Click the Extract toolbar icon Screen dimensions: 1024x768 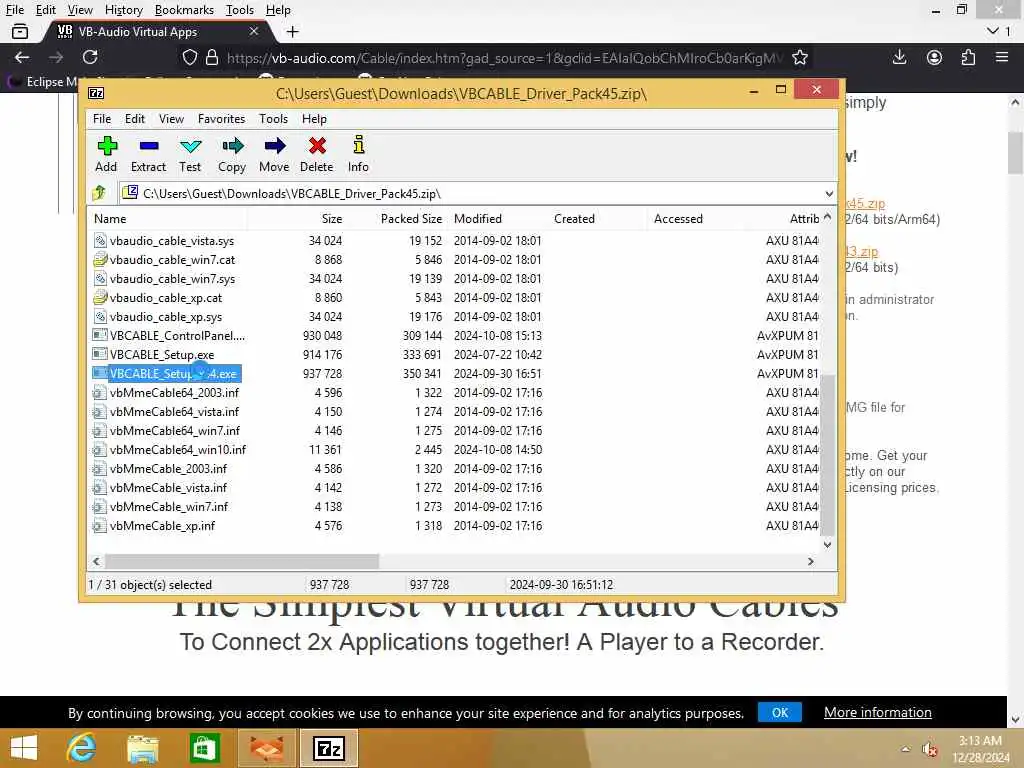click(x=148, y=154)
